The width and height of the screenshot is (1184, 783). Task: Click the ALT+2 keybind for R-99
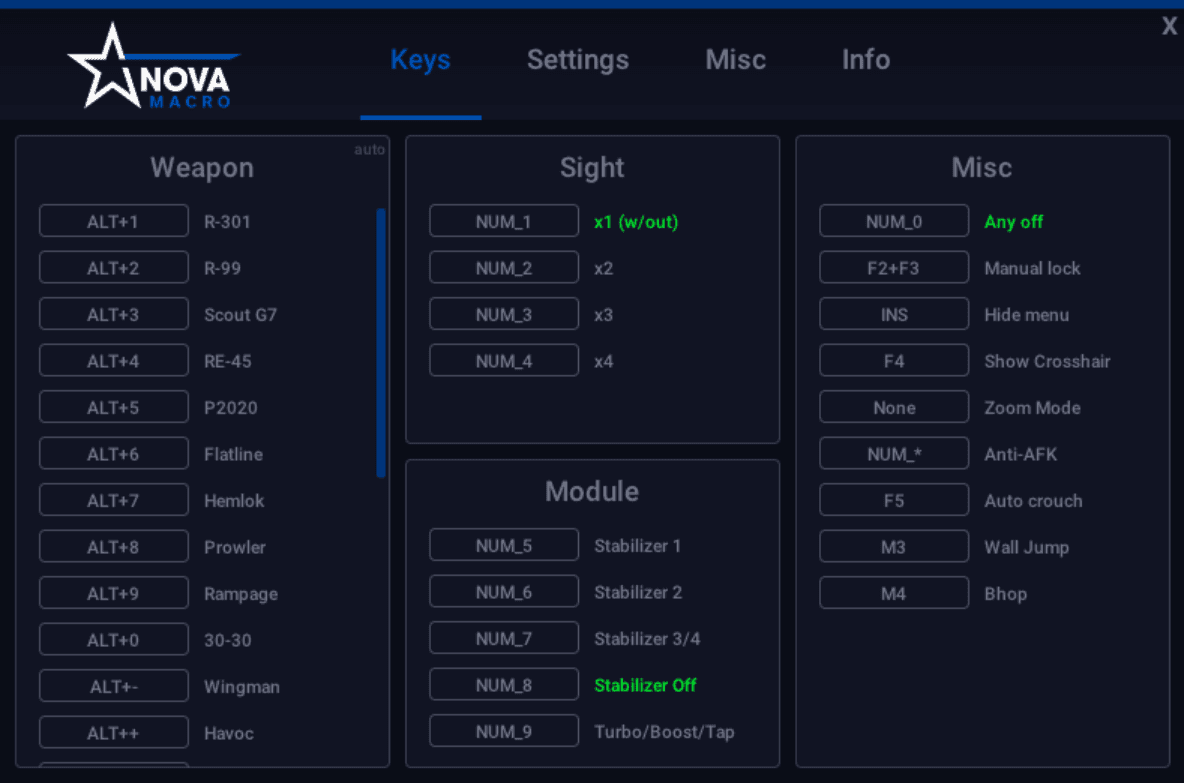113,268
